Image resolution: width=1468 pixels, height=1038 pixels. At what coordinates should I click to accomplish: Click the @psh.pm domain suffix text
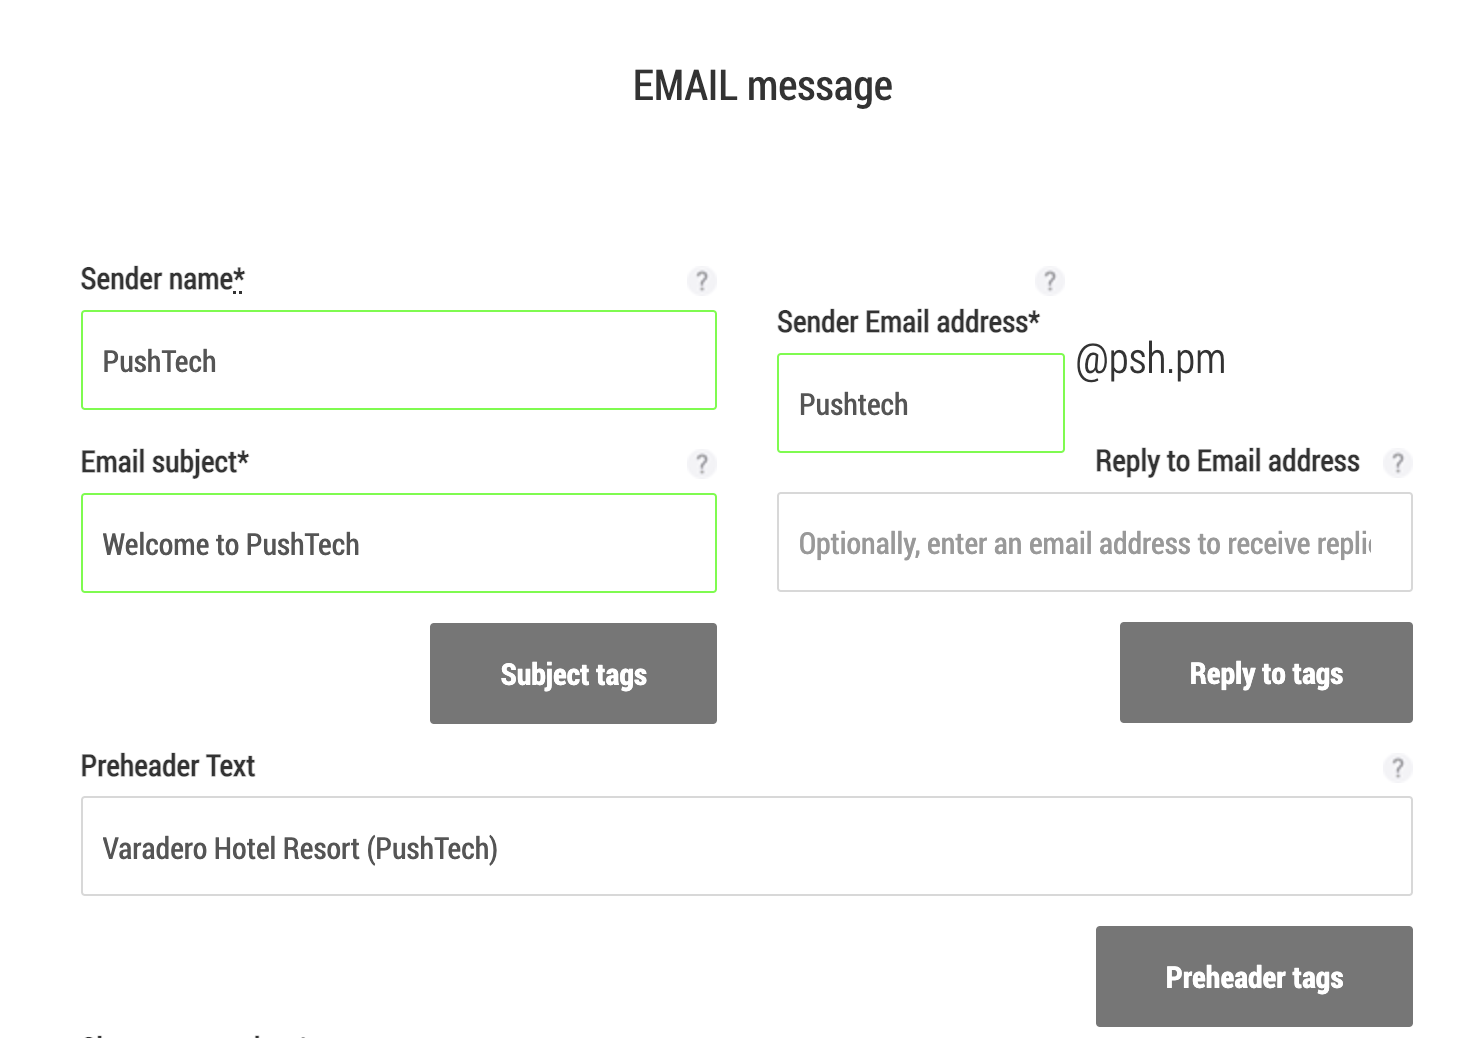(1150, 359)
